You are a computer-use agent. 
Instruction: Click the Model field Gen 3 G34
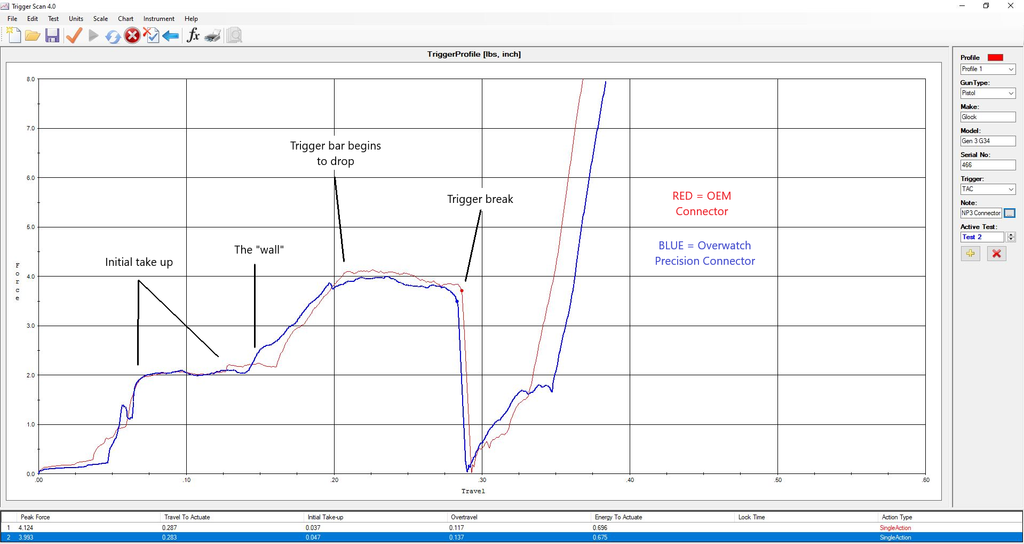[x=987, y=141]
